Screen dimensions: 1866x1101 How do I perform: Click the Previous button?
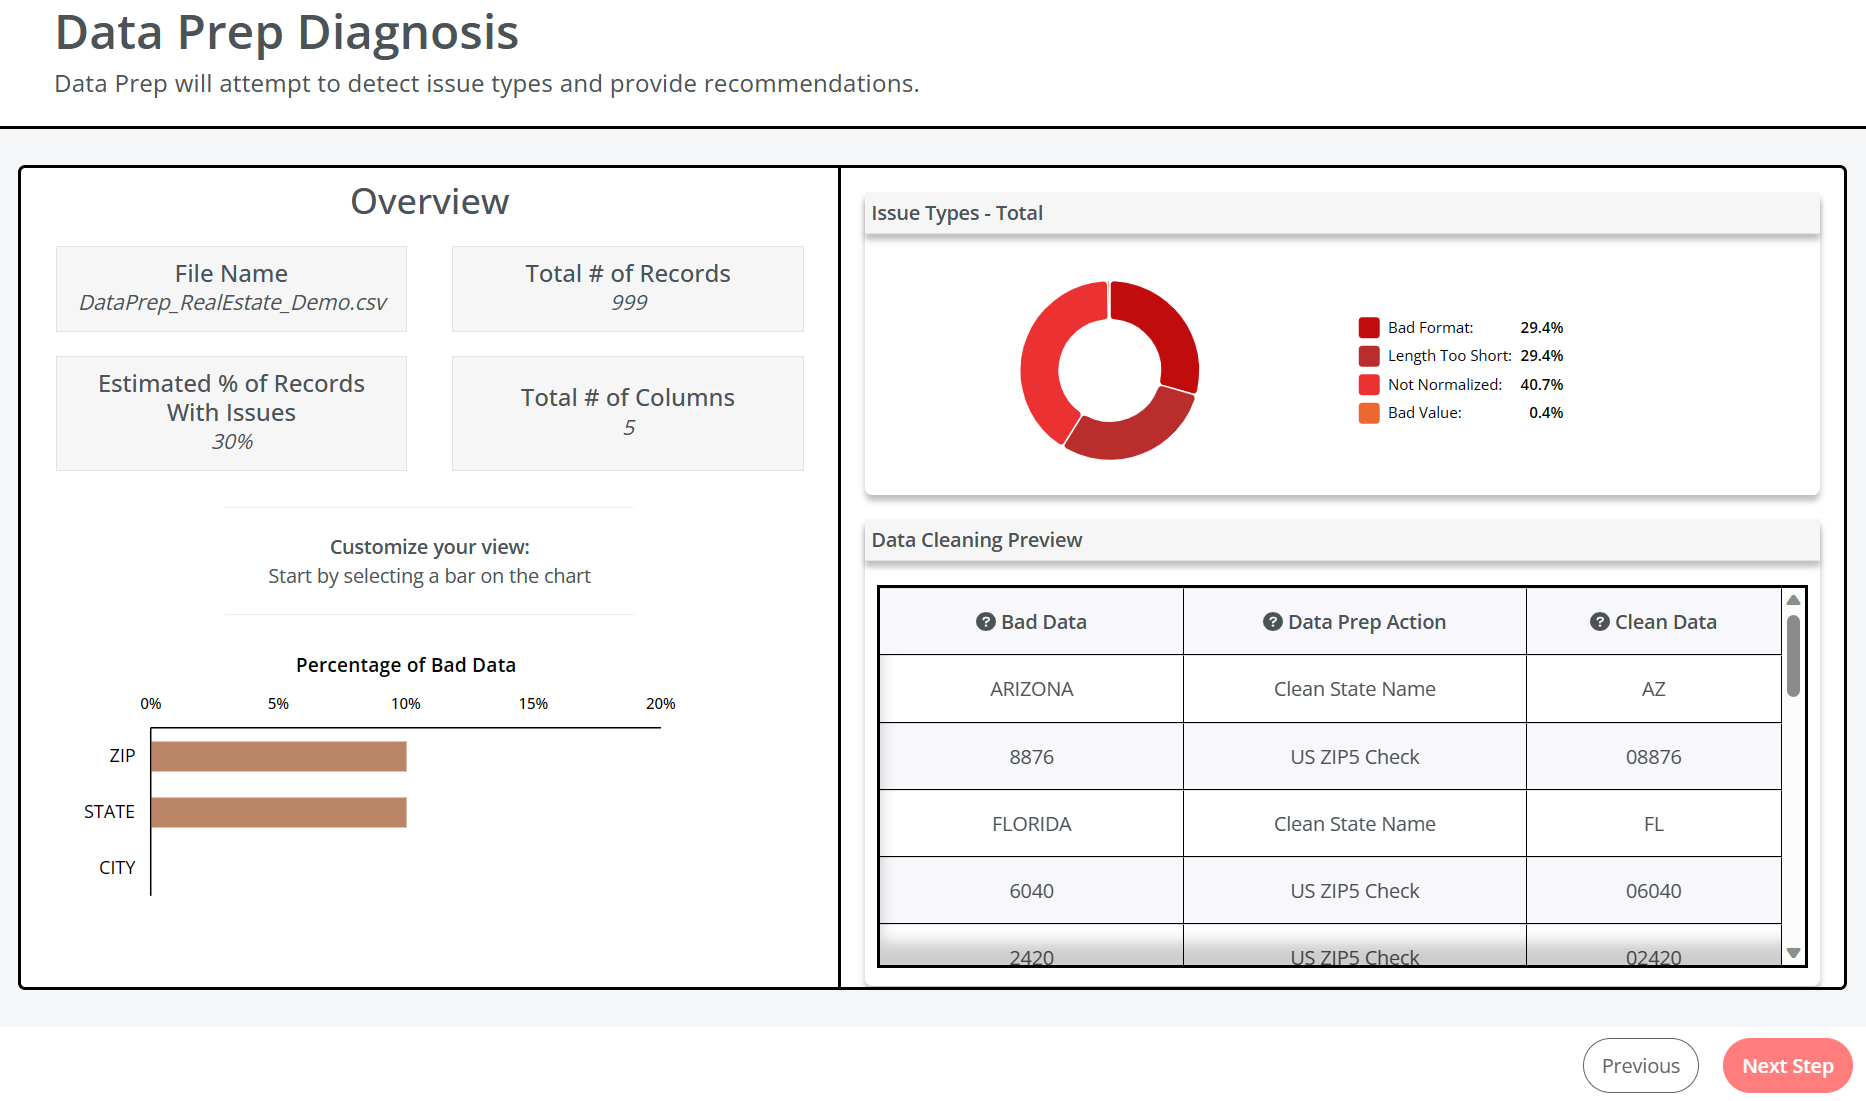tap(1640, 1066)
